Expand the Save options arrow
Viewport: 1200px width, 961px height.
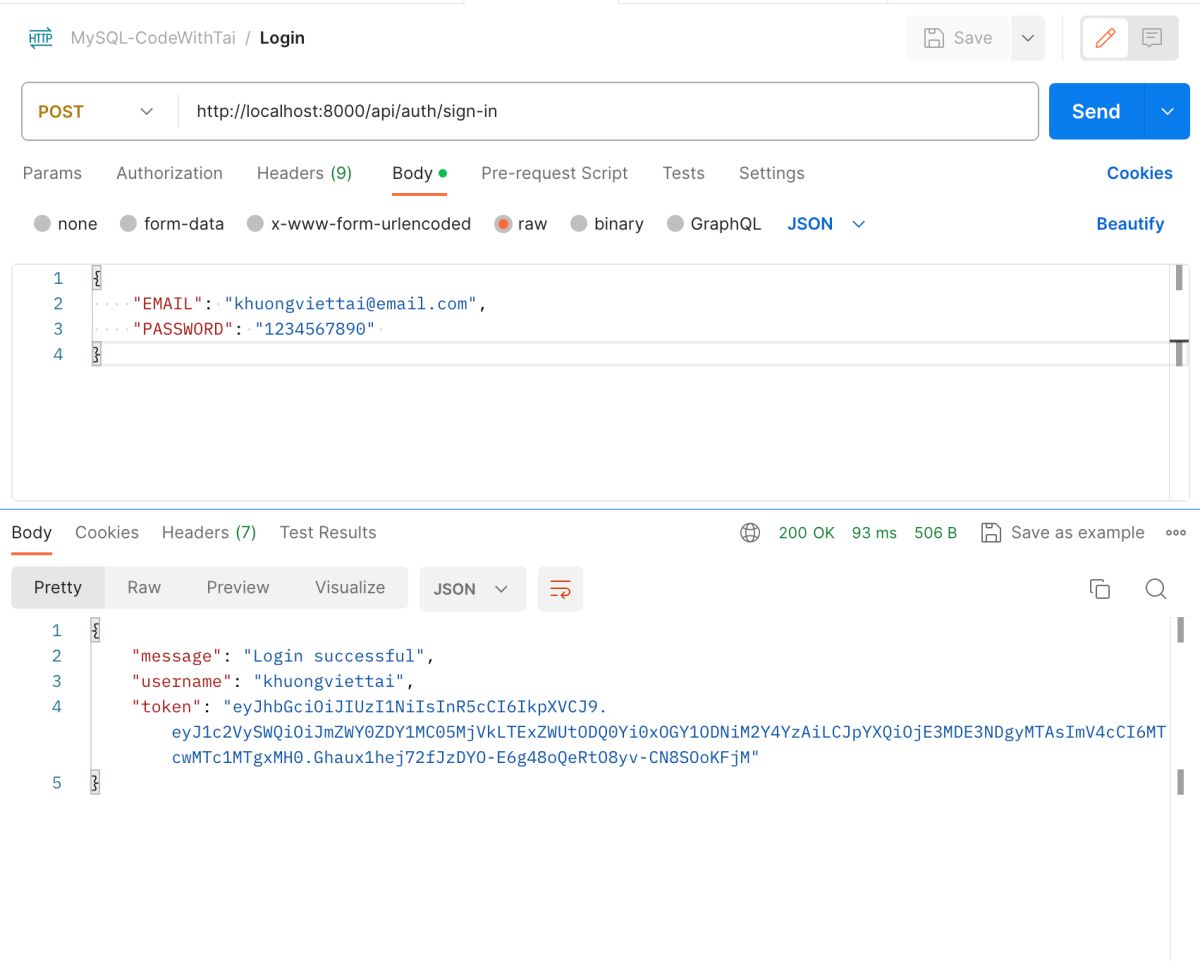pyautogui.click(x=1028, y=38)
